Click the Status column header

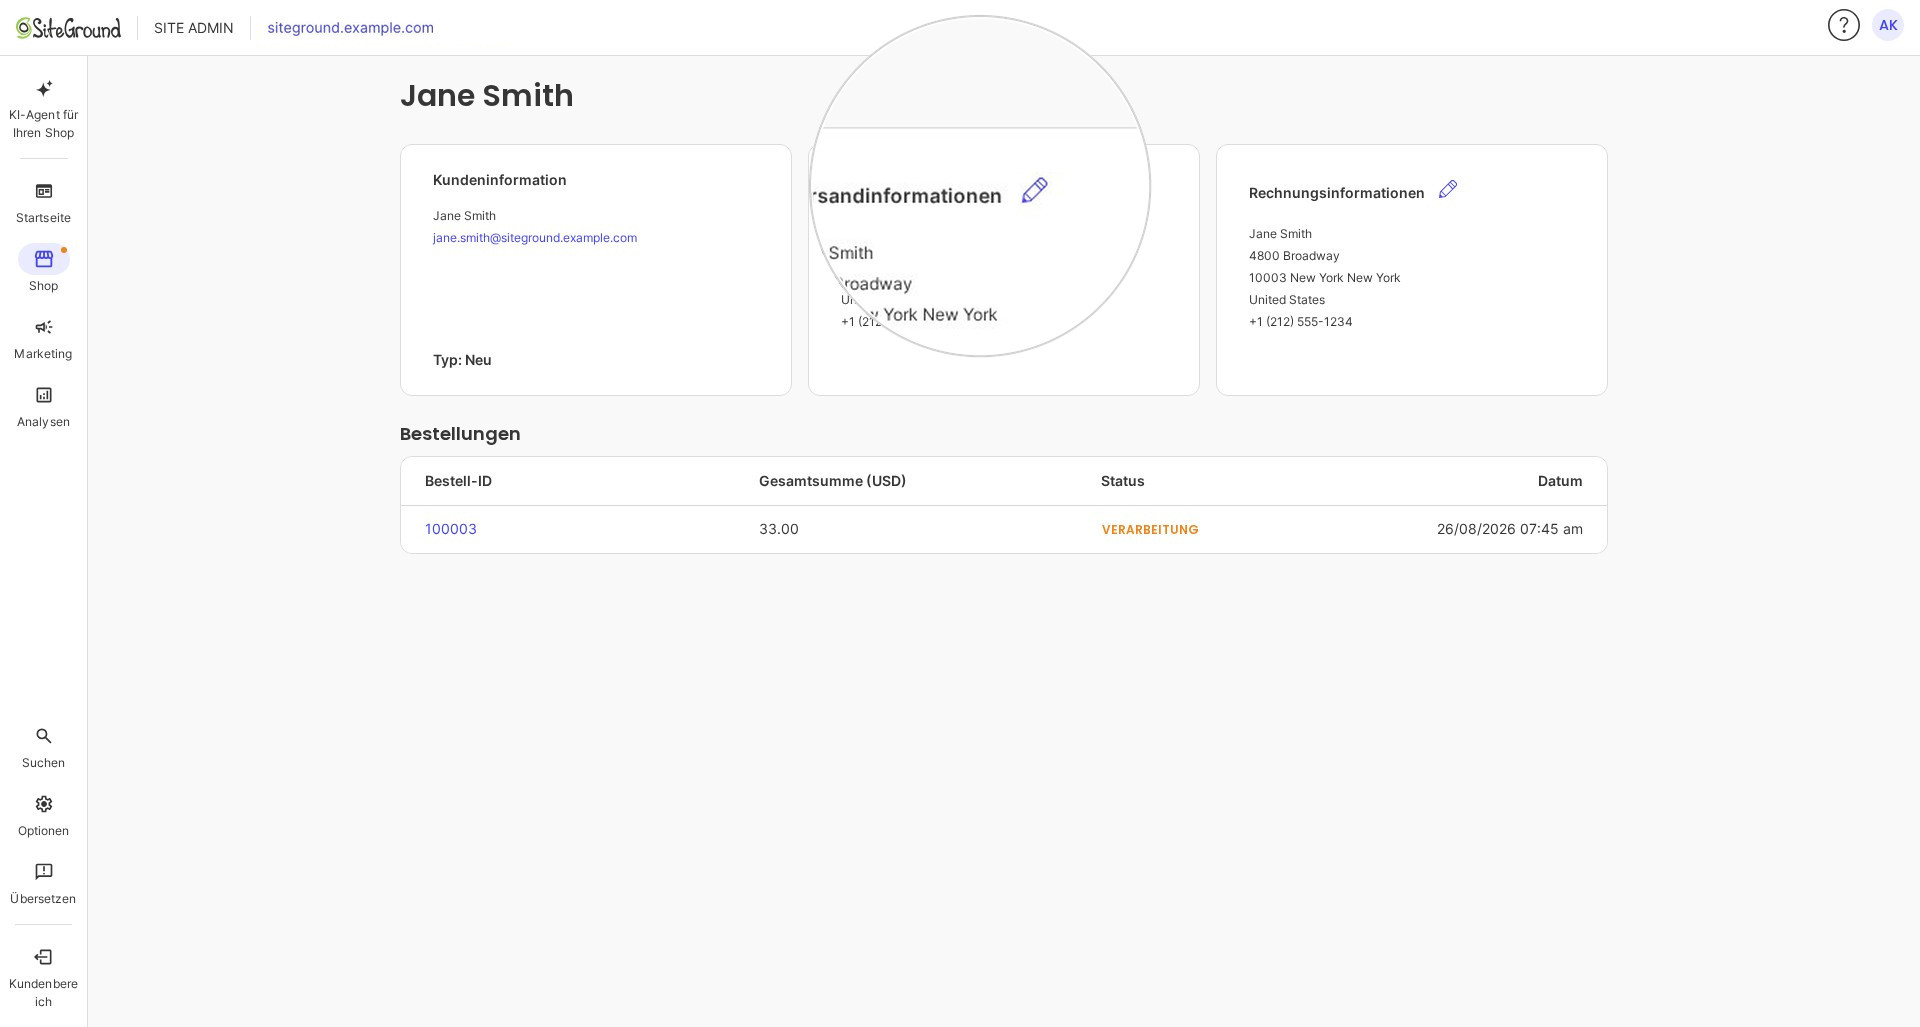pos(1123,481)
